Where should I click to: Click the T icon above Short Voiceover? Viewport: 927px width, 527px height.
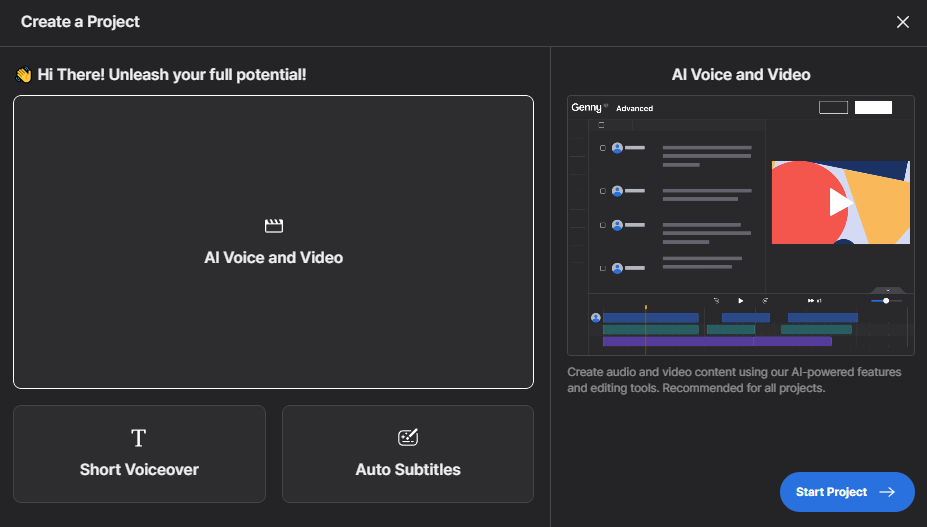tap(139, 438)
